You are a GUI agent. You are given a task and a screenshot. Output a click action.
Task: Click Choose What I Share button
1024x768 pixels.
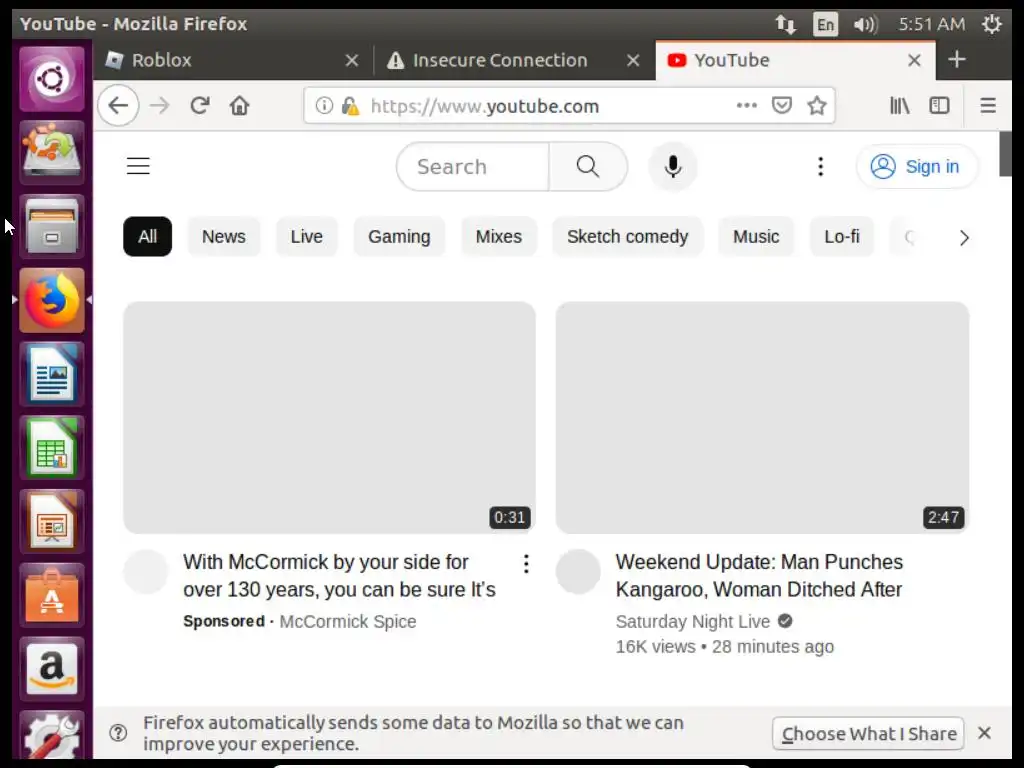[869, 733]
